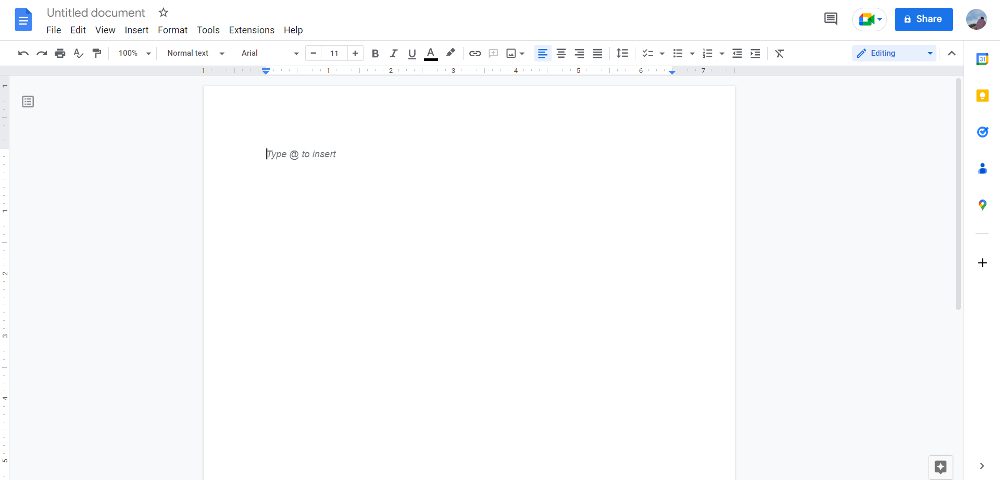Image resolution: width=1000 pixels, height=480 pixels.
Task: Click the font size field showing 11
Action: pos(334,54)
